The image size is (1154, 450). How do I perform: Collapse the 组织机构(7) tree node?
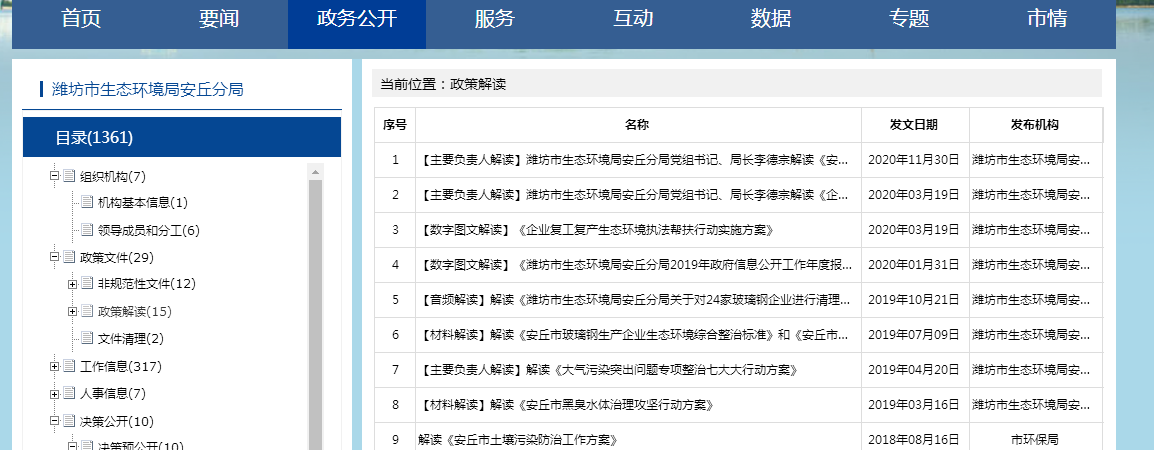[54, 176]
